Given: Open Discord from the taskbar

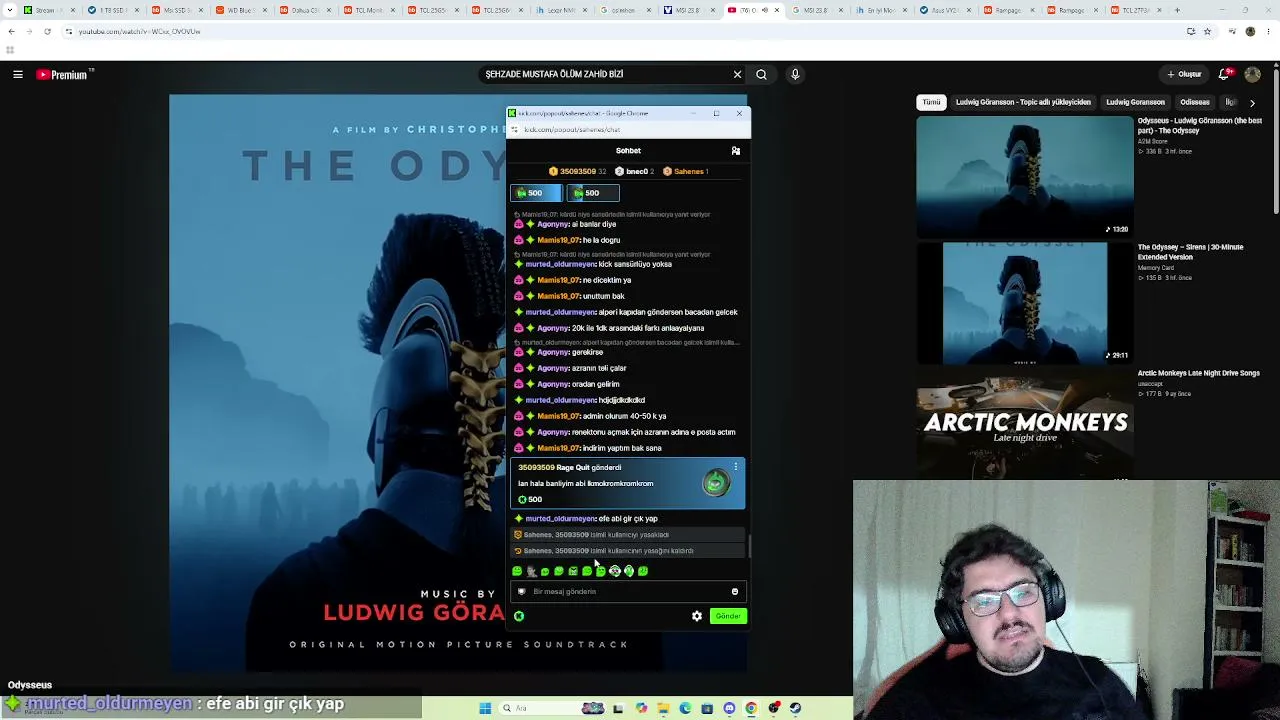Looking at the screenshot, I should point(729,708).
